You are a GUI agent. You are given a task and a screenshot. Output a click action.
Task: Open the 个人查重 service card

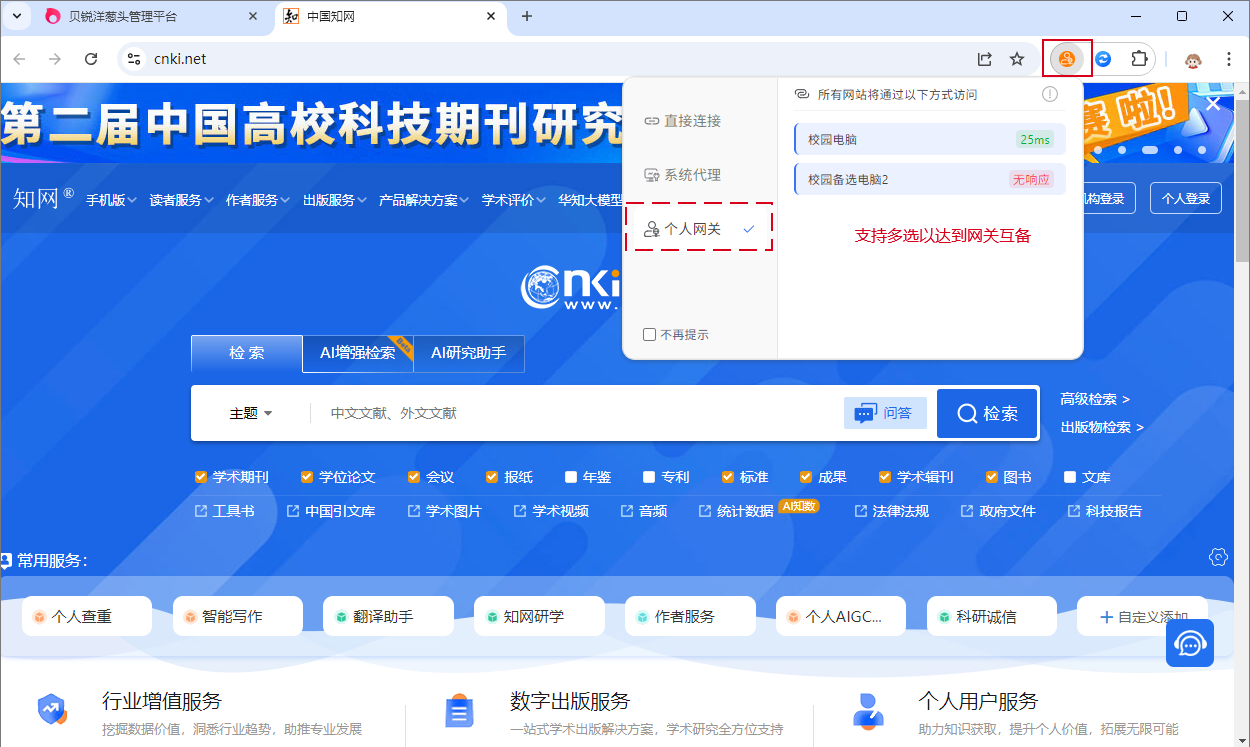pyautogui.click(x=87, y=616)
